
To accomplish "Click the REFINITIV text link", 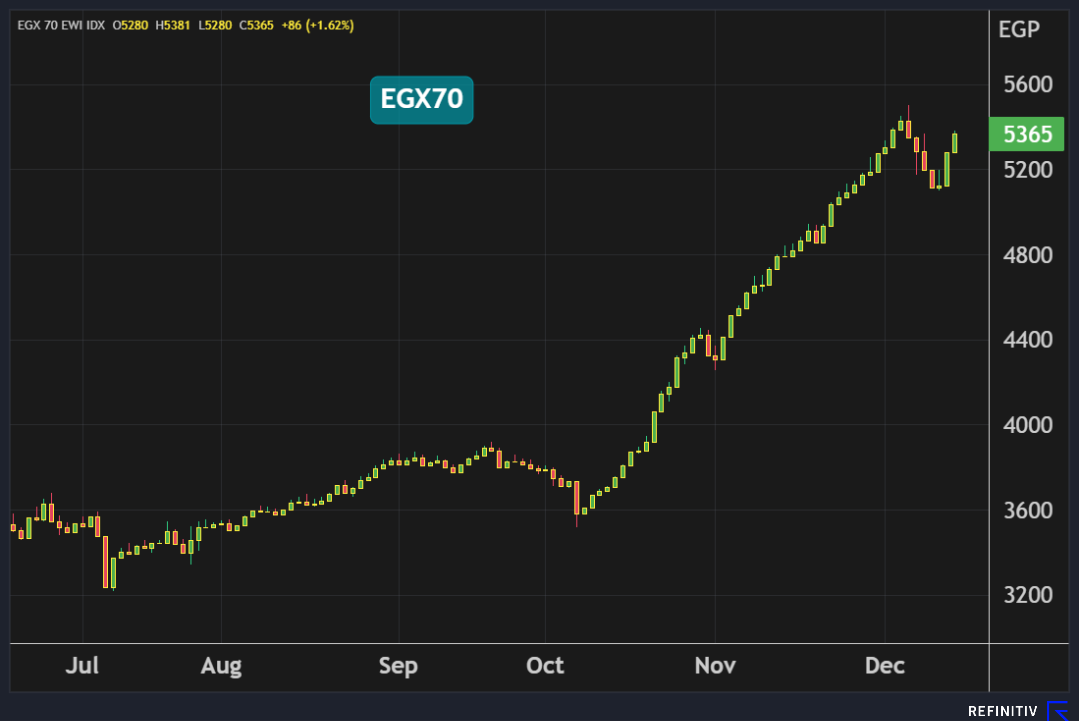I will coord(1002,711).
